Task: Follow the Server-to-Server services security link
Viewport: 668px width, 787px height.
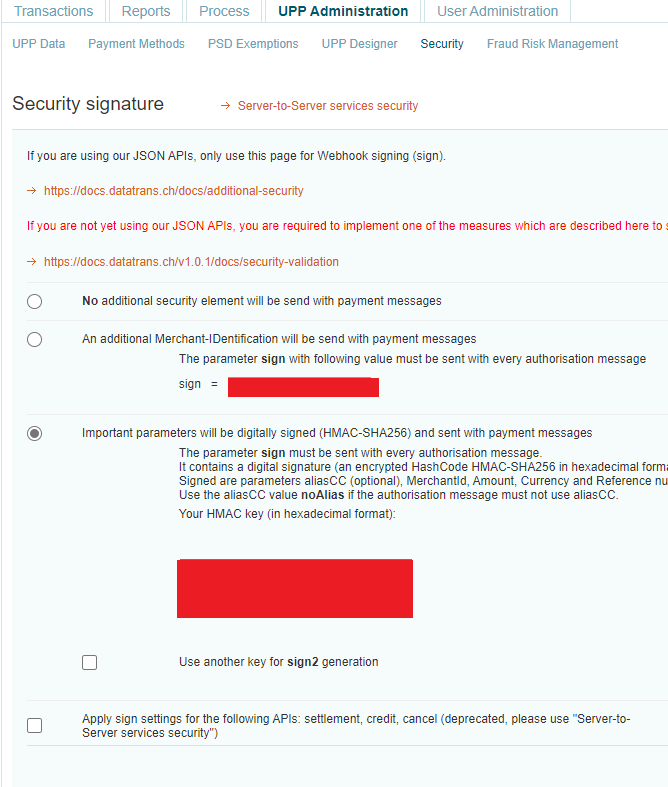Action: pos(327,106)
